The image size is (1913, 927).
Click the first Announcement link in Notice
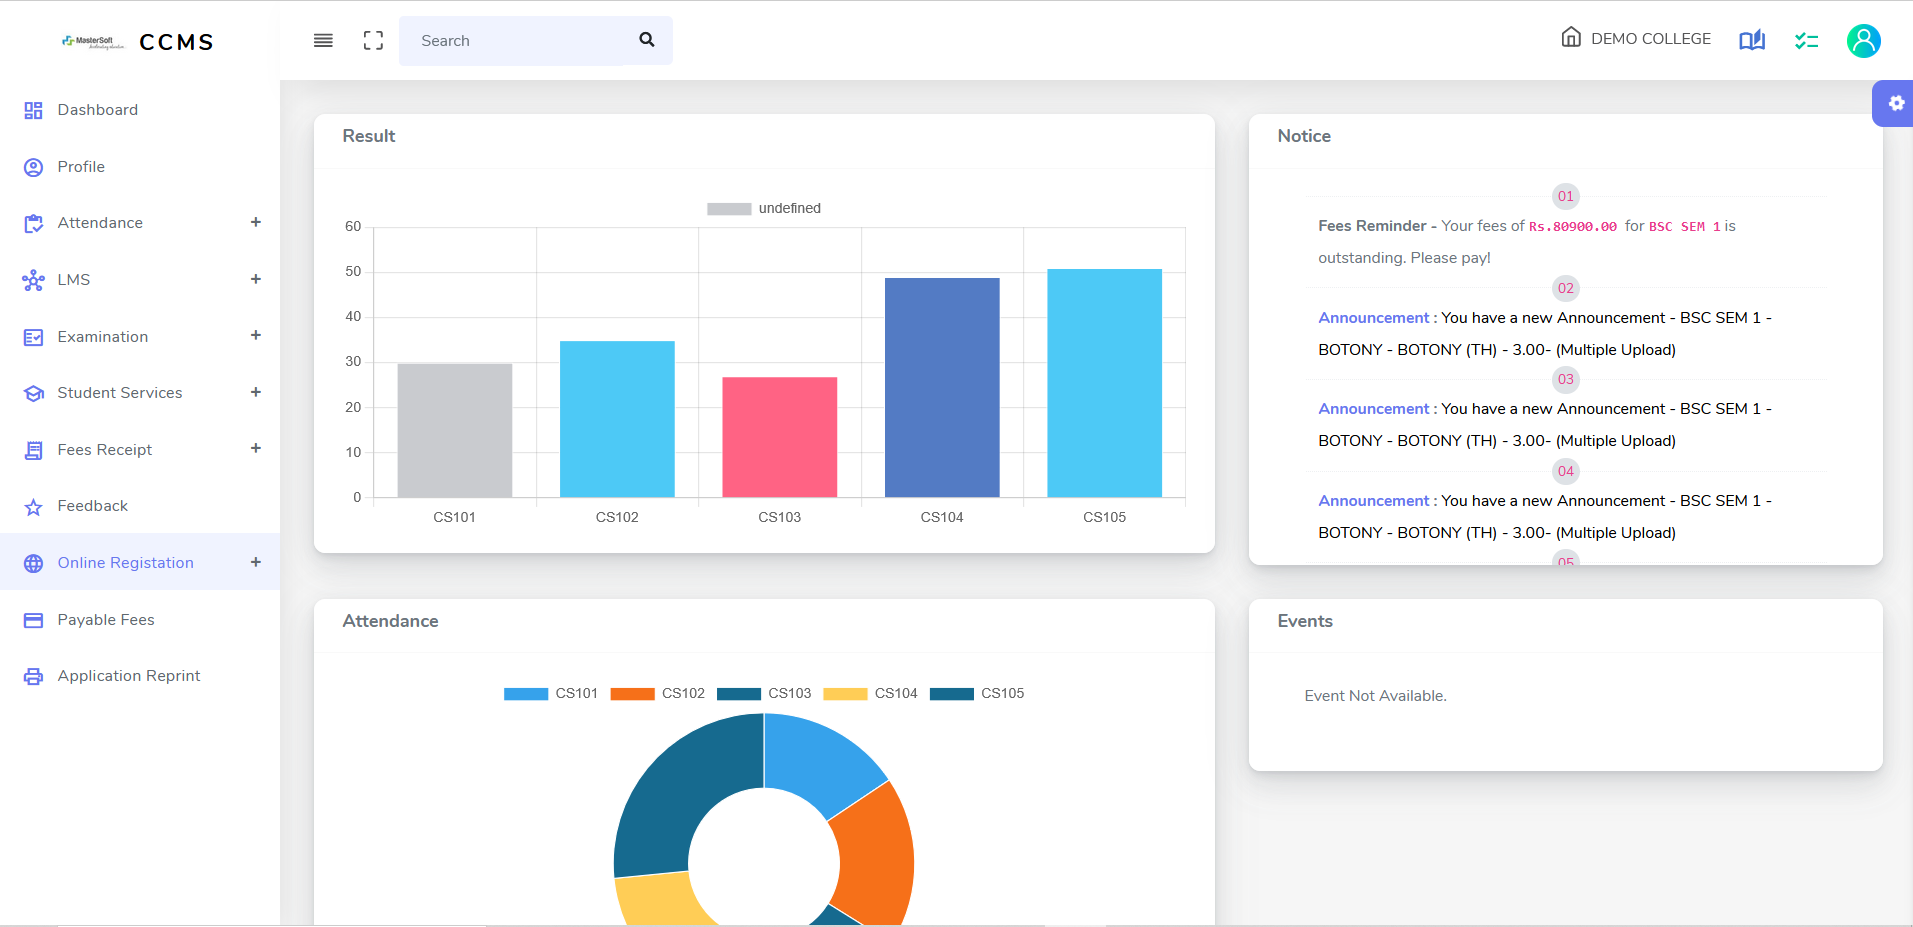click(1373, 317)
